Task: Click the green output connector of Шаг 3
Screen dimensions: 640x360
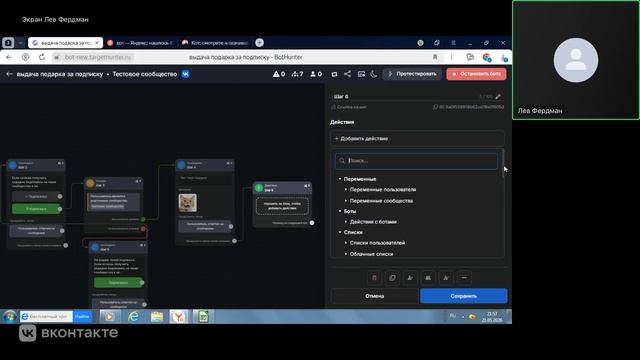Action: click(143, 219)
